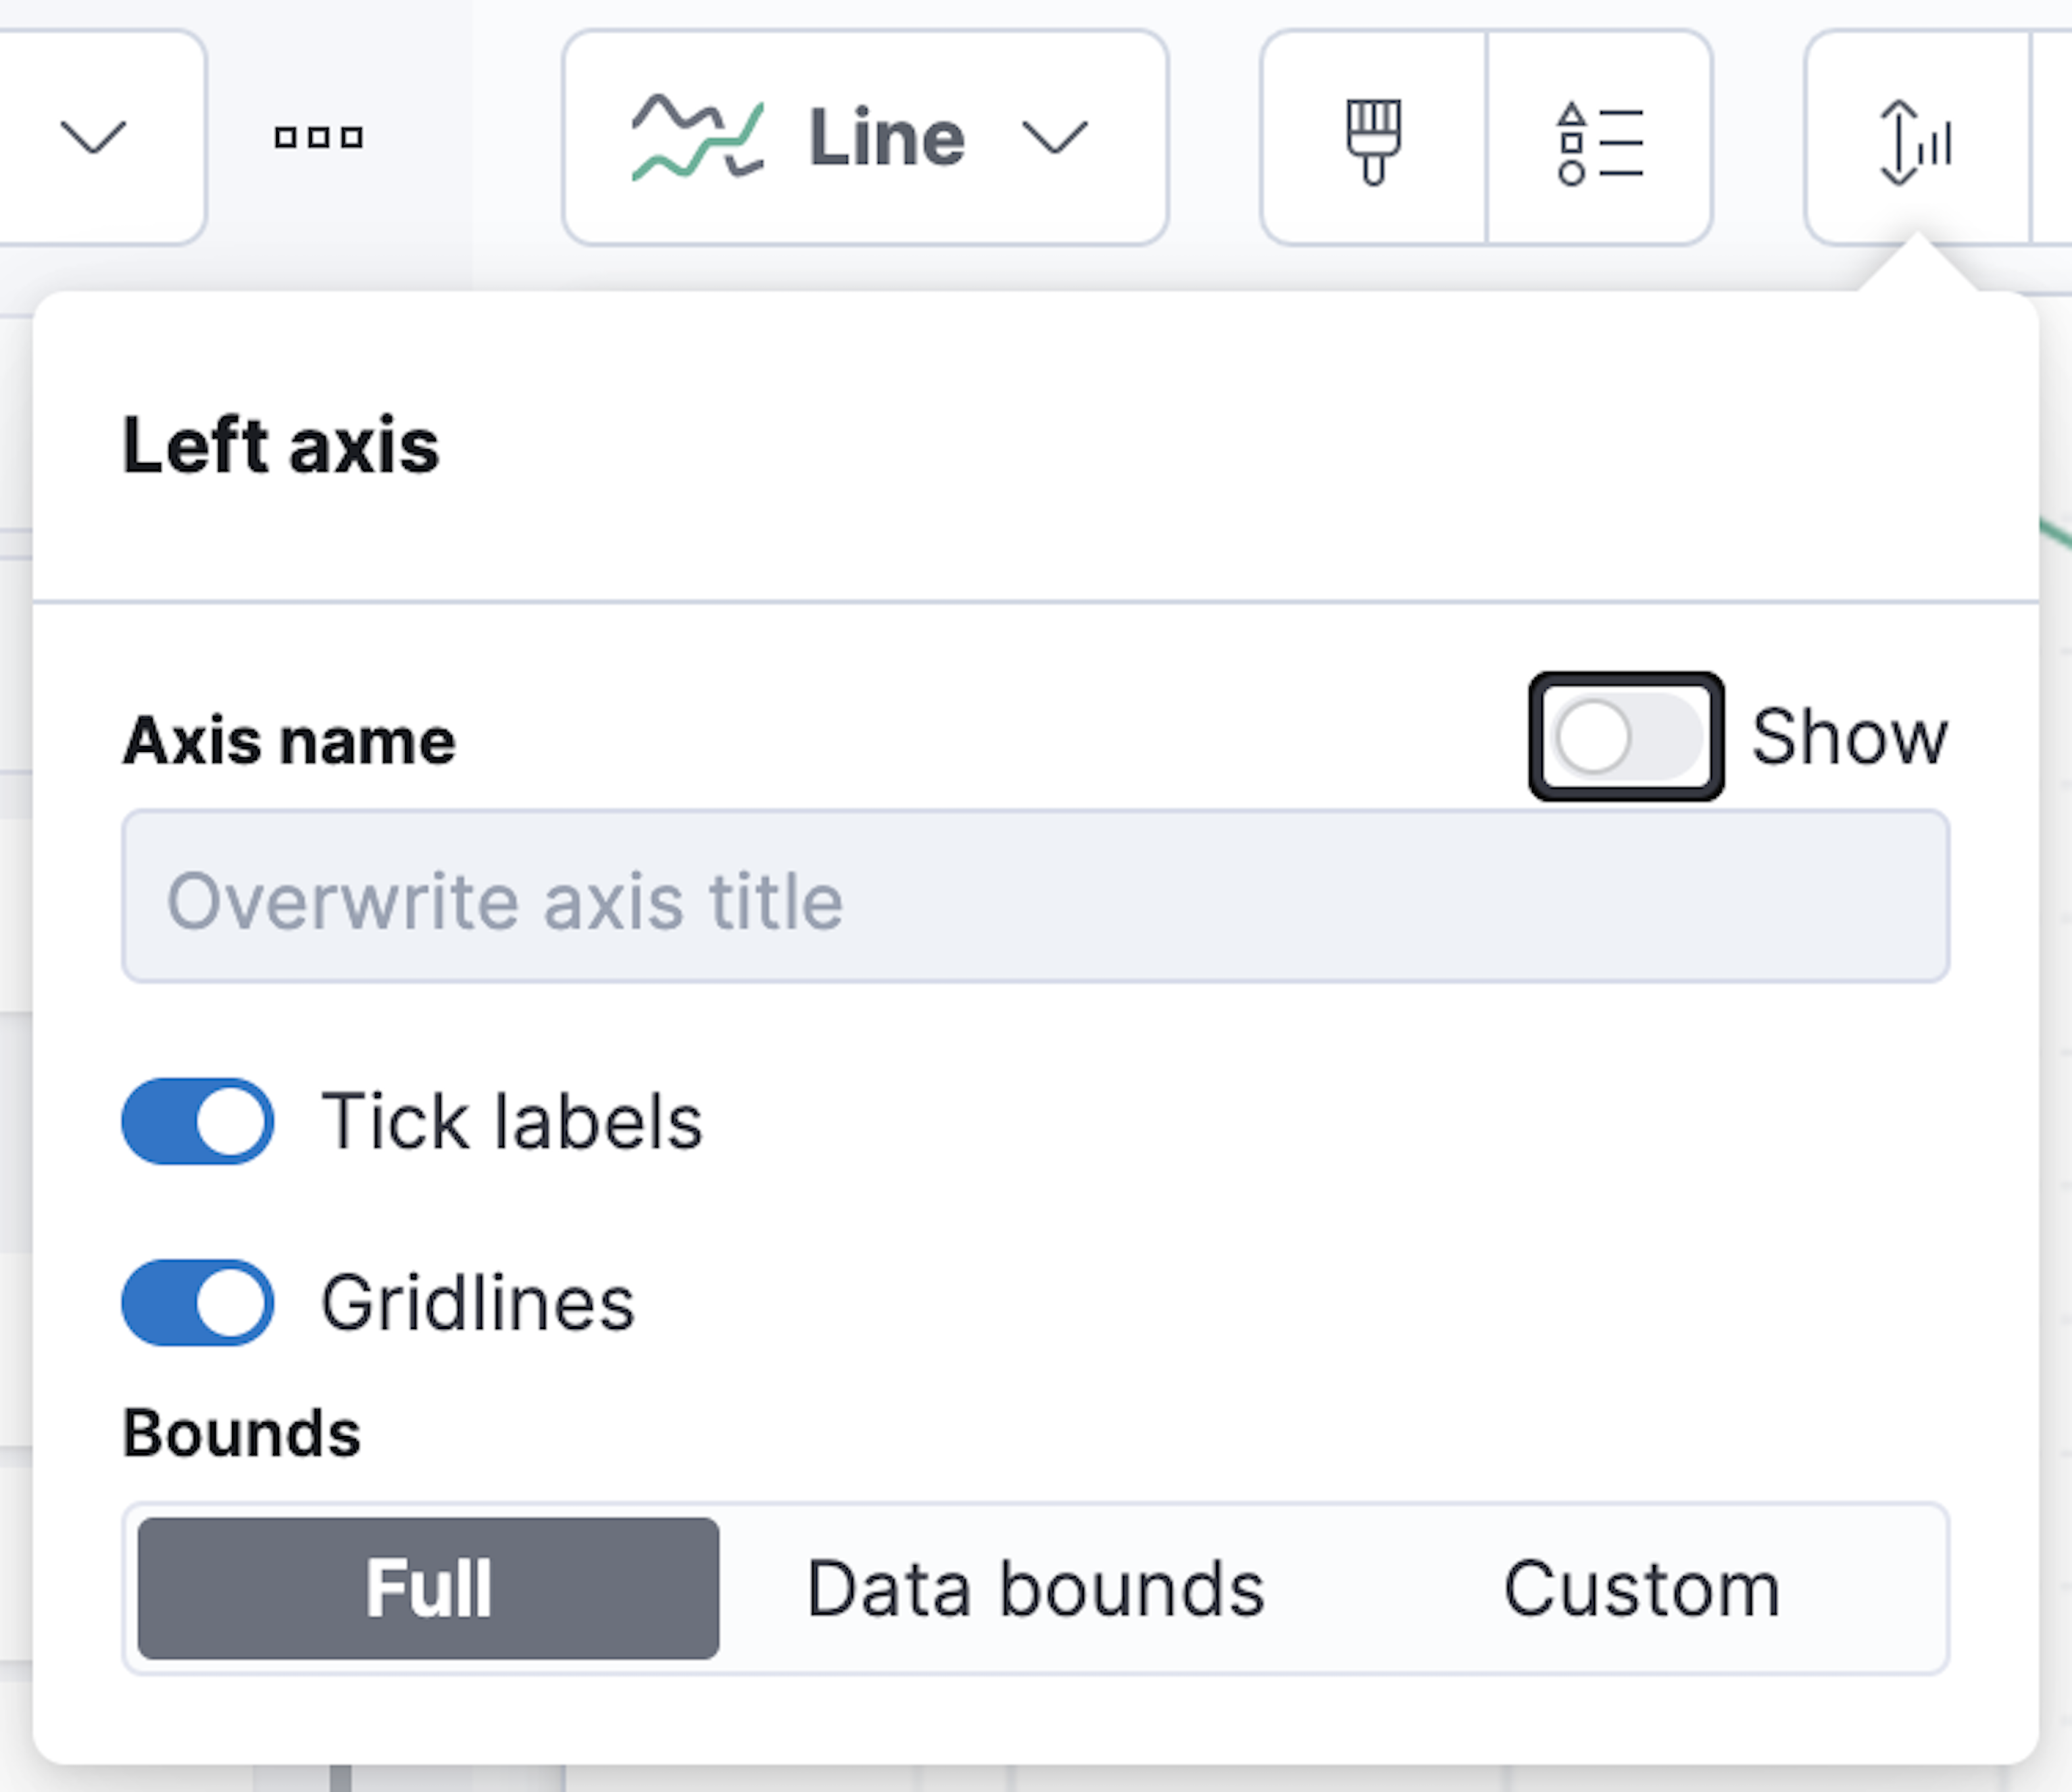Click the Overwrite axis title field
Screen dimensions: 2072x1792
pos(1035,898)
